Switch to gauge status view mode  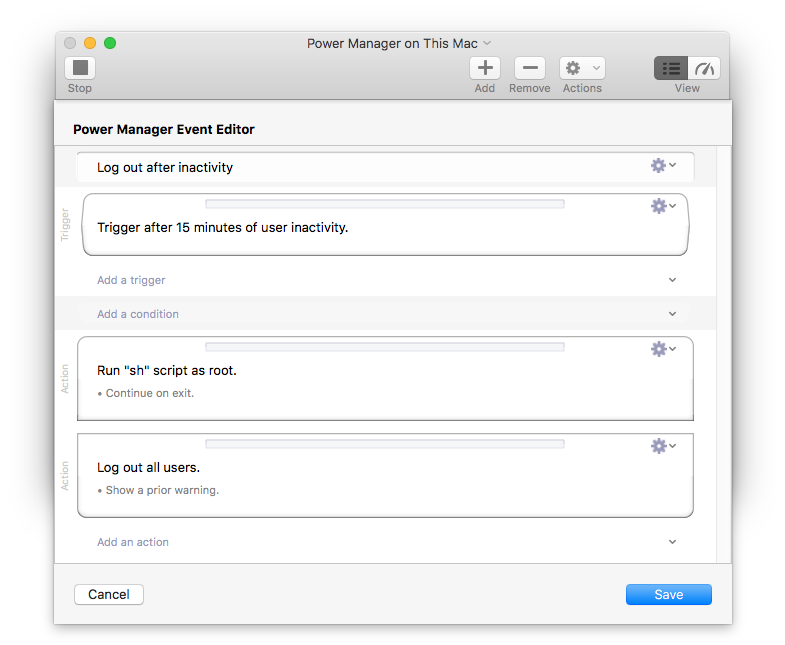704,68
